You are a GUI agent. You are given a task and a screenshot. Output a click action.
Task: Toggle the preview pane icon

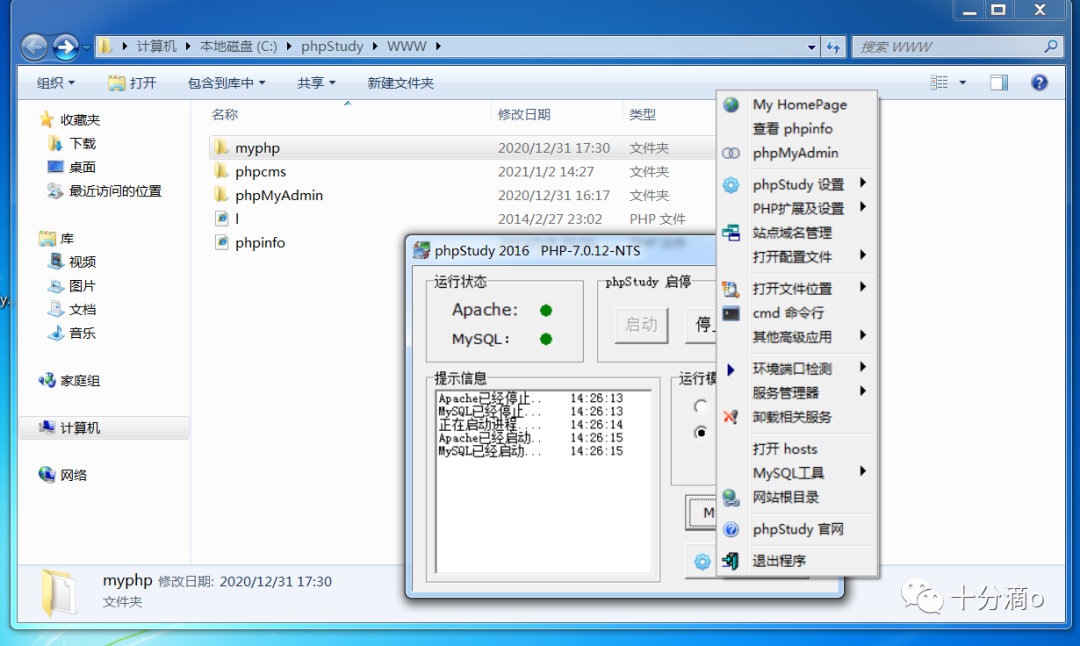point(999,83)
